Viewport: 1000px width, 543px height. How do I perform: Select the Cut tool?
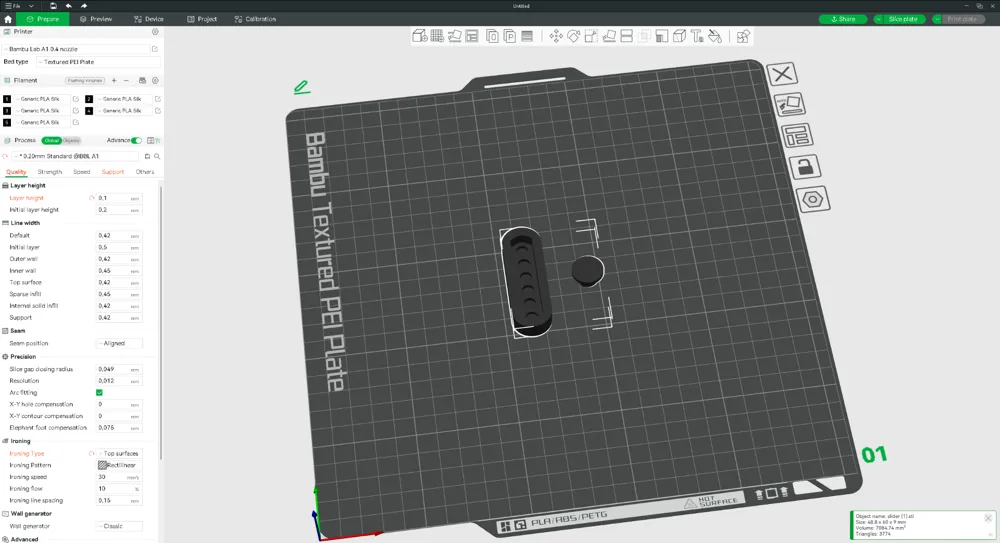[626, 36]
